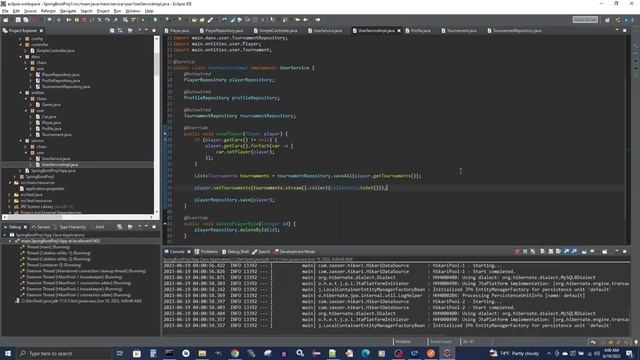Open Google Chrome from the taskbar
Viewport: 640px width, 360px height.
coord(235,353)
